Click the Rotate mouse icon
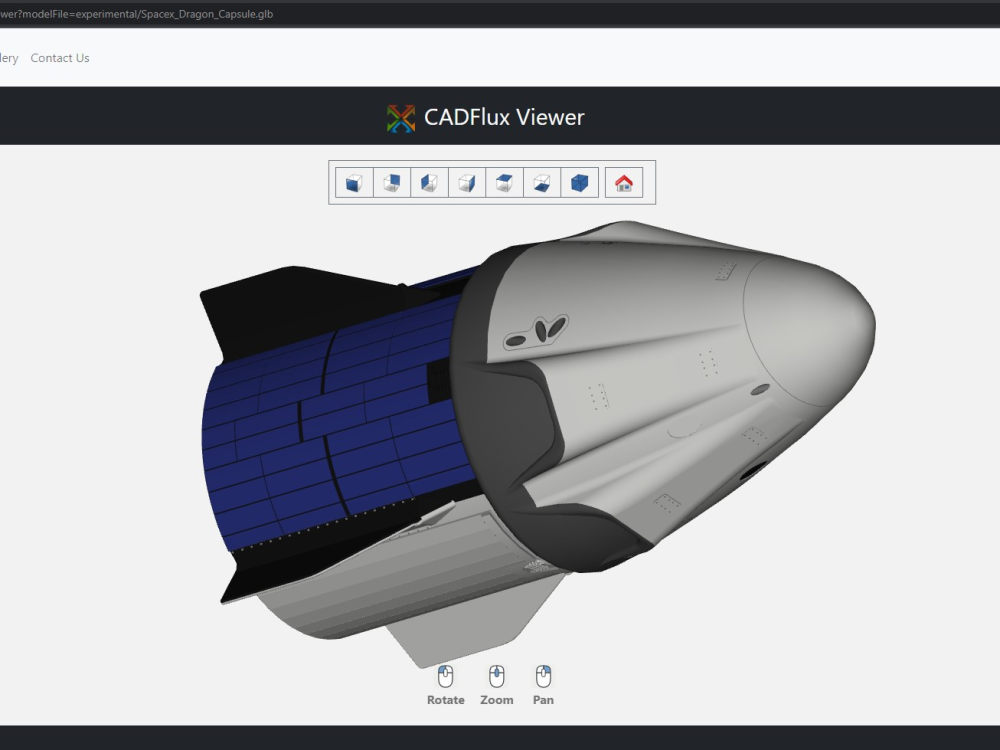Image resolution: width=1000 pixels, height=750 pixels. [x=445, y=677]
